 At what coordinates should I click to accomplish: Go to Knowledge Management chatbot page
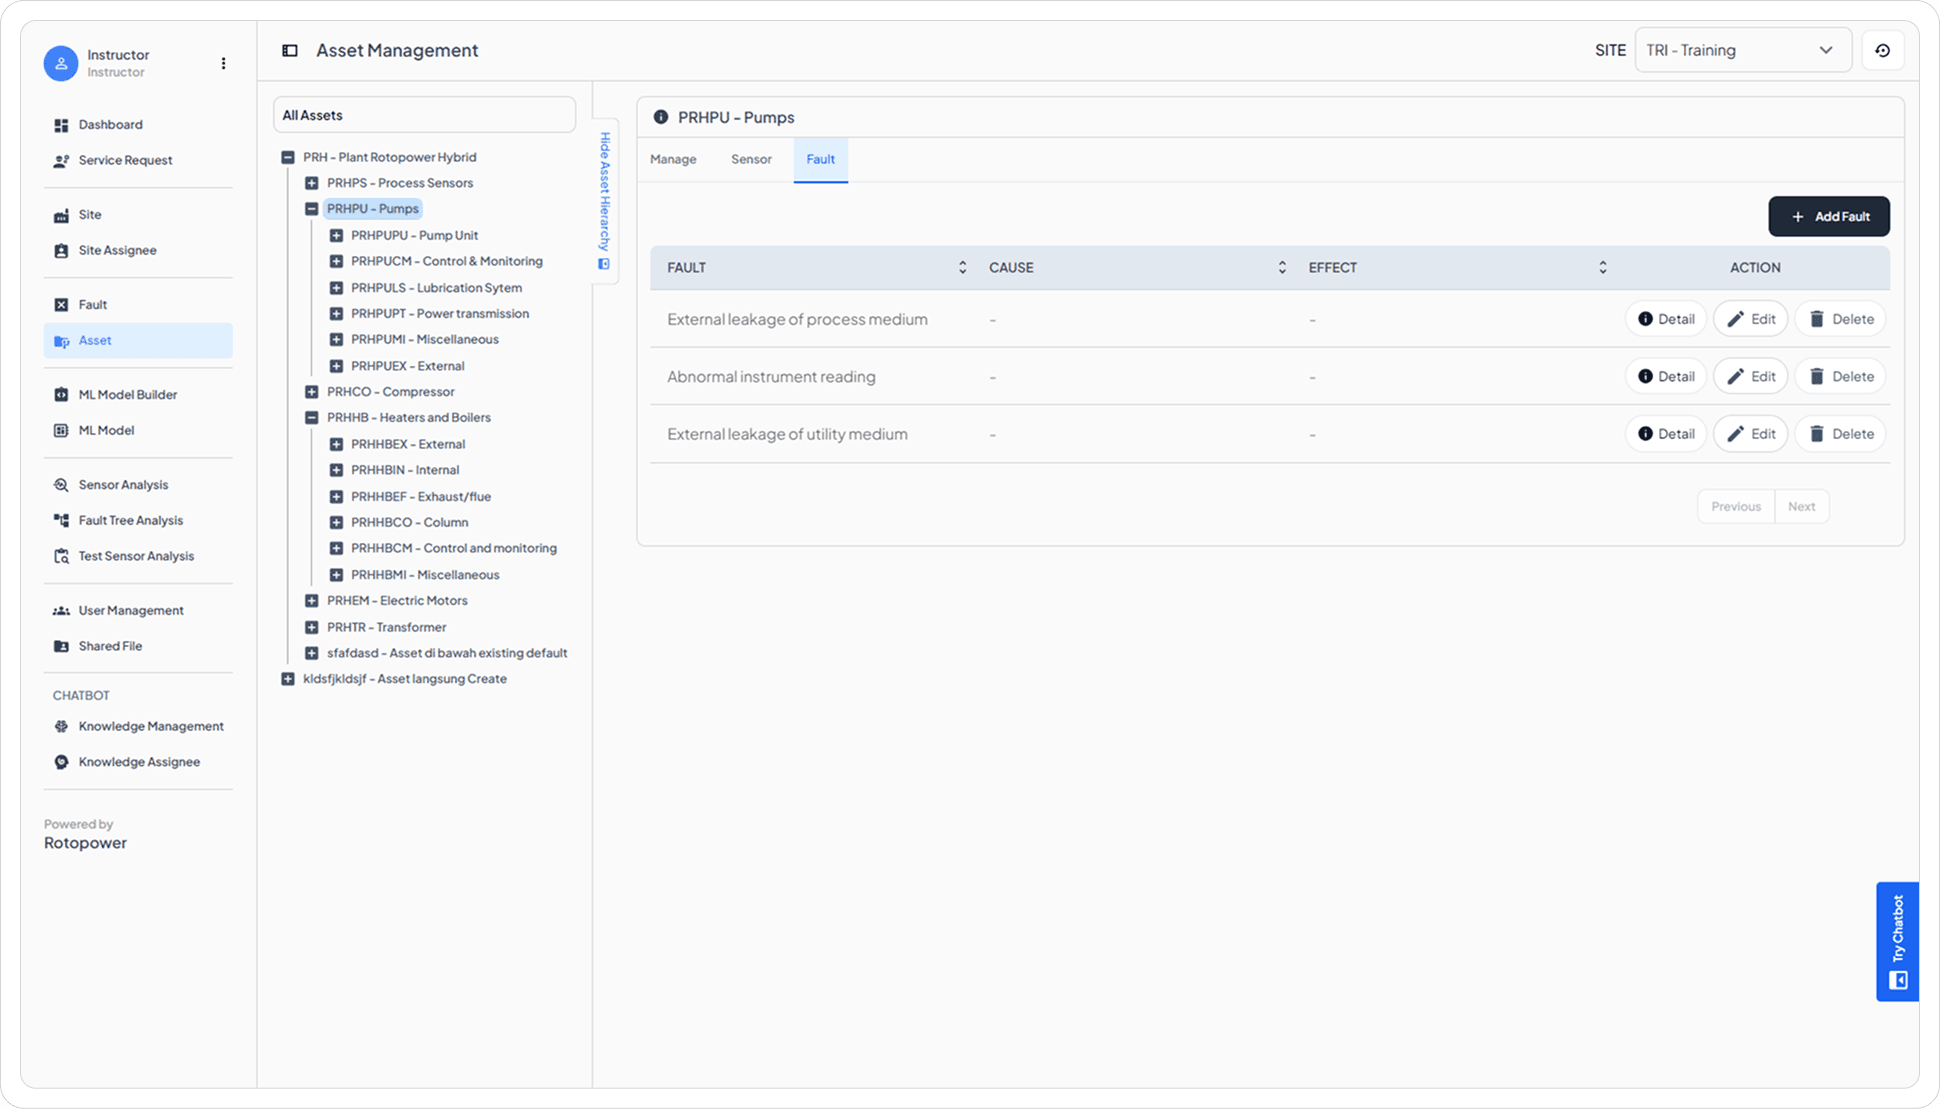[x=150, y=726]
